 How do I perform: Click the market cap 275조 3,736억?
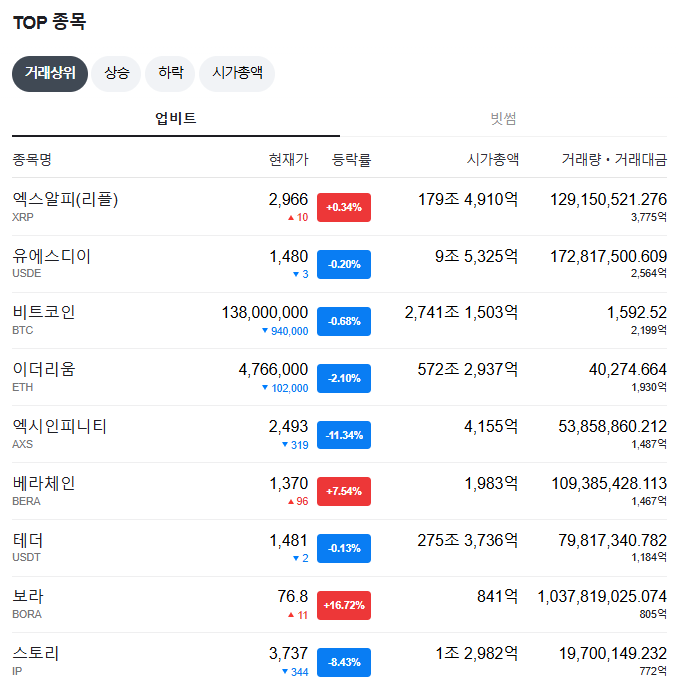click(x=468, y=540)
